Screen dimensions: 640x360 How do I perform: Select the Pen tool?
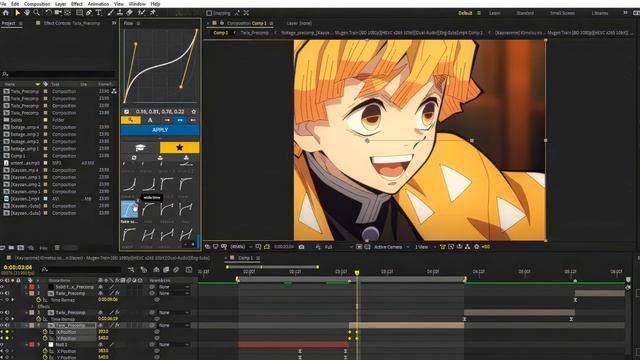(89, 13)
